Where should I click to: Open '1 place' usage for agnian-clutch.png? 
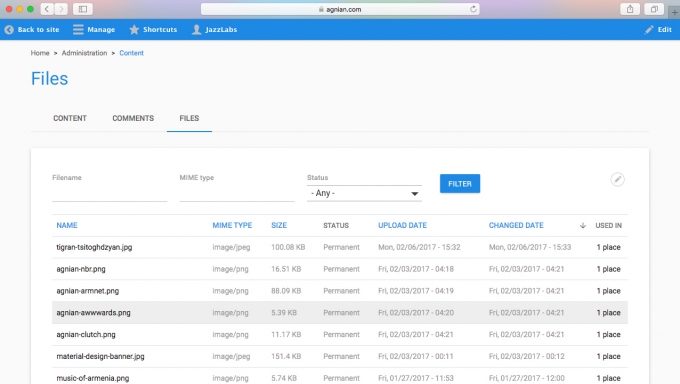click(608, 335)
